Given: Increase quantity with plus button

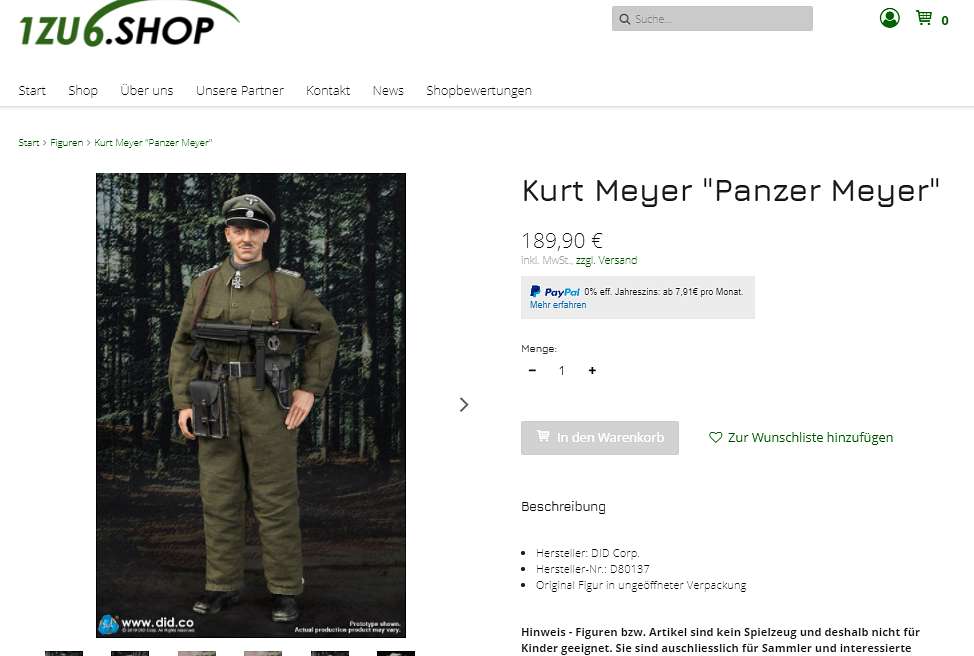Looking at the screenshot, I should tap(592, 370).
